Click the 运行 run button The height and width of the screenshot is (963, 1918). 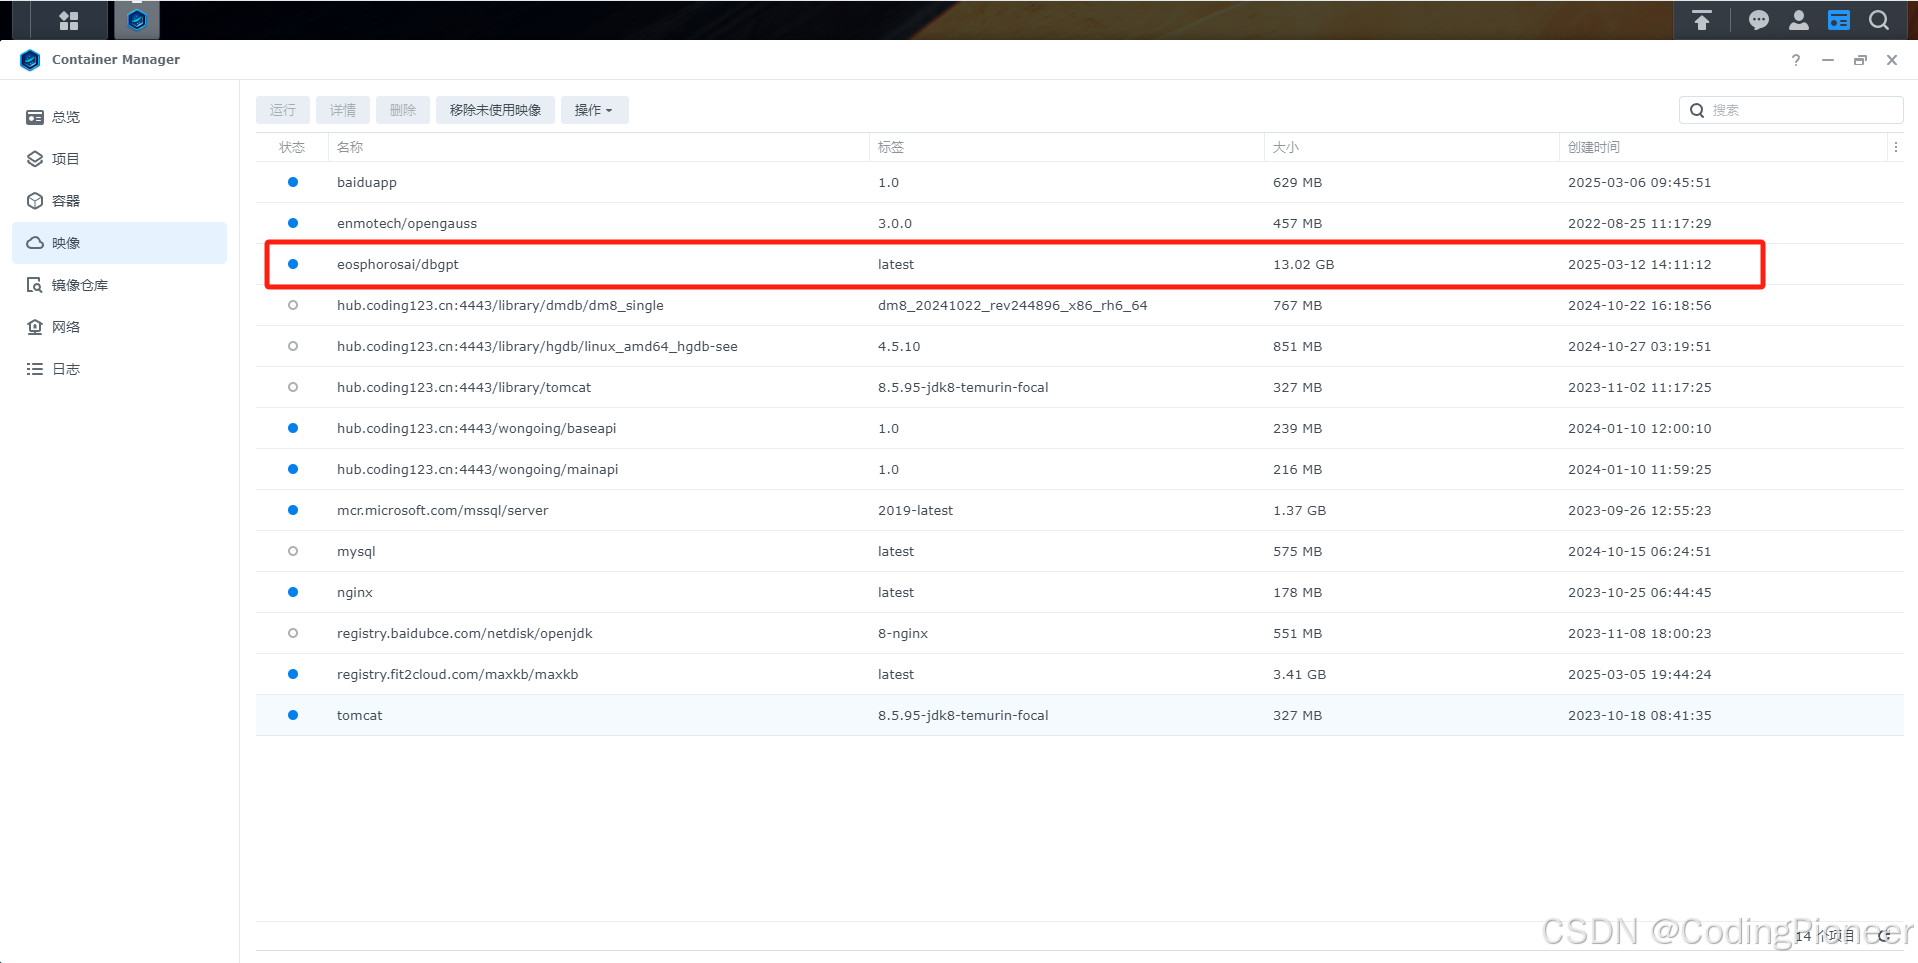(283, 110)
